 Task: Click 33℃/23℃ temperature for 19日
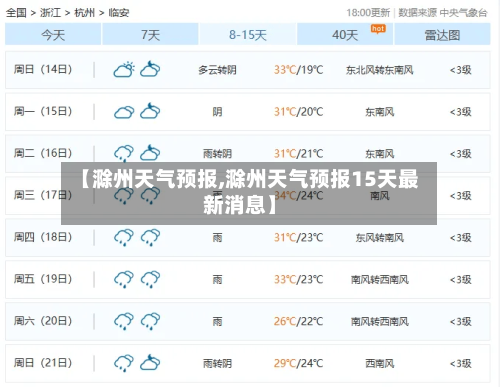pyautogui.click(x=298, y=279)
